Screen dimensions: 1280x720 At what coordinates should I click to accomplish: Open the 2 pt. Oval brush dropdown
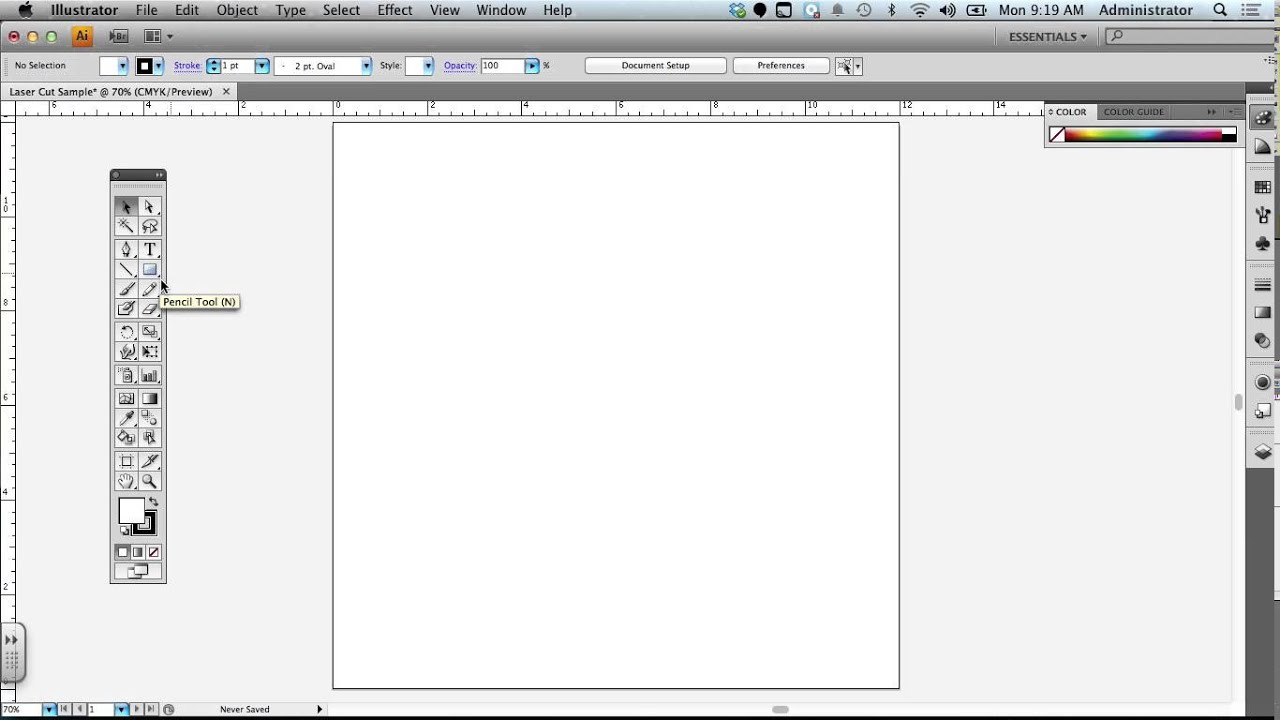tap(366, 66)
